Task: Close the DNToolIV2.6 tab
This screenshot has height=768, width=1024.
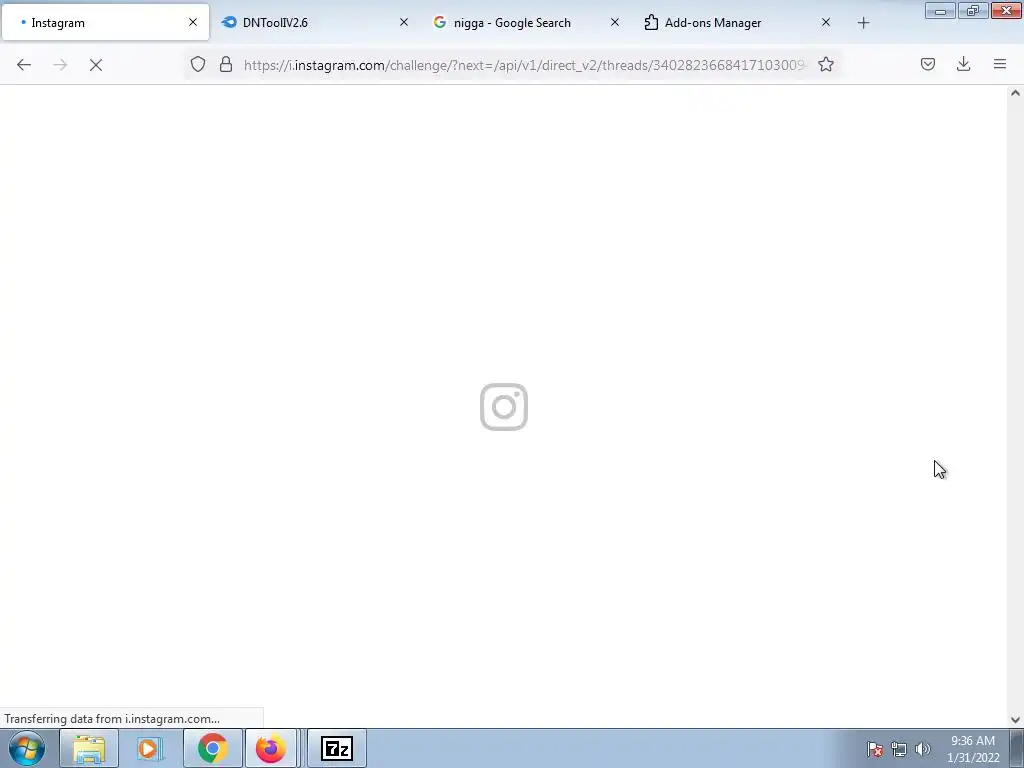Action: 404,23
